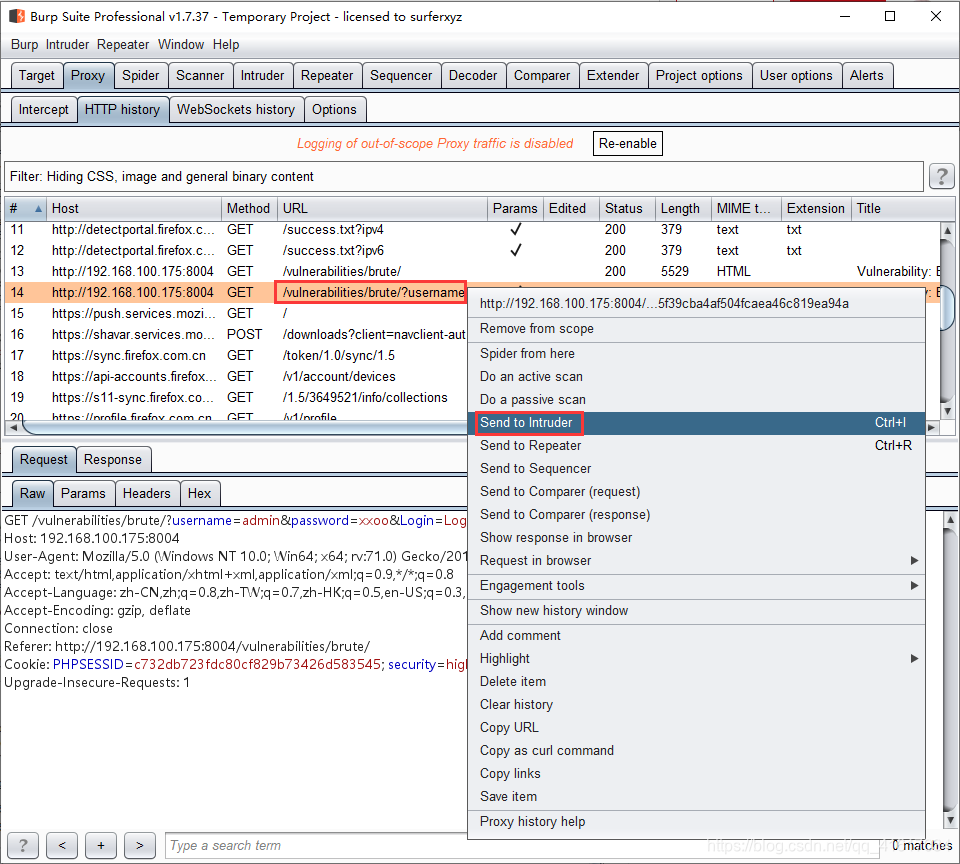
Task: Expand Highlight submenu
Action: (x=696, y=658)
